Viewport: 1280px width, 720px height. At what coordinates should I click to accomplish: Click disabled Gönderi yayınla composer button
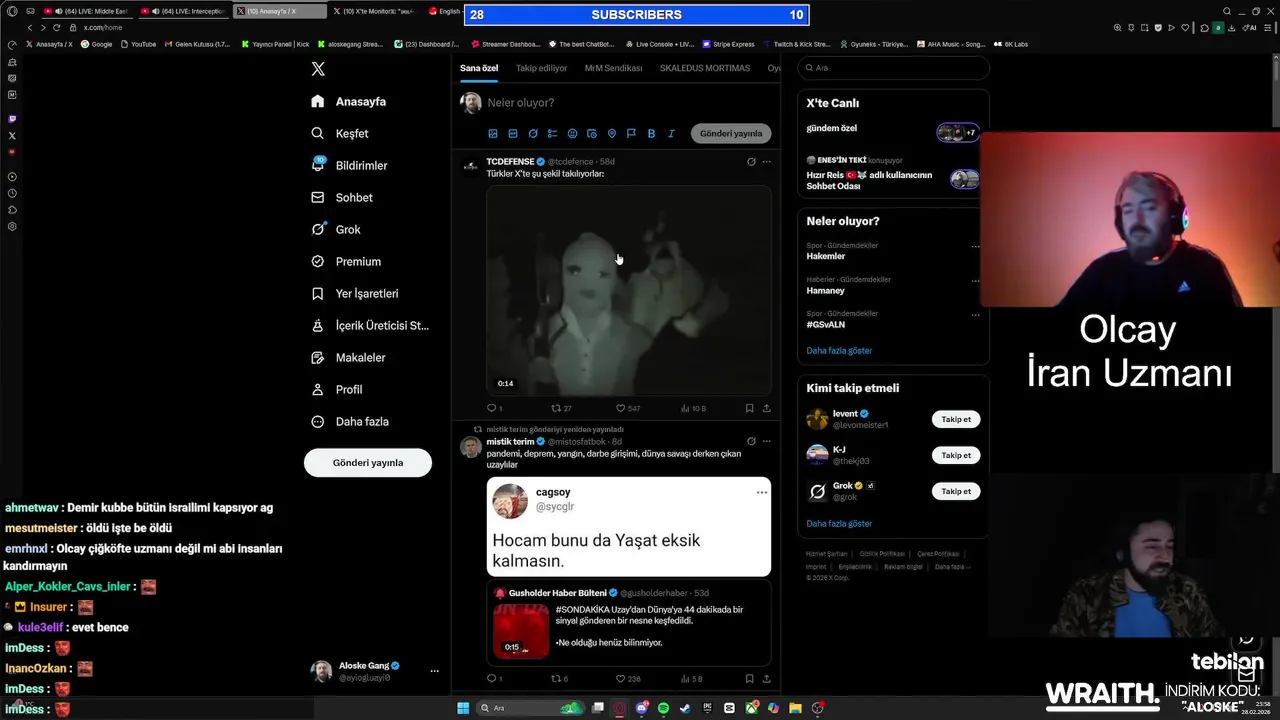pos(731,133)
